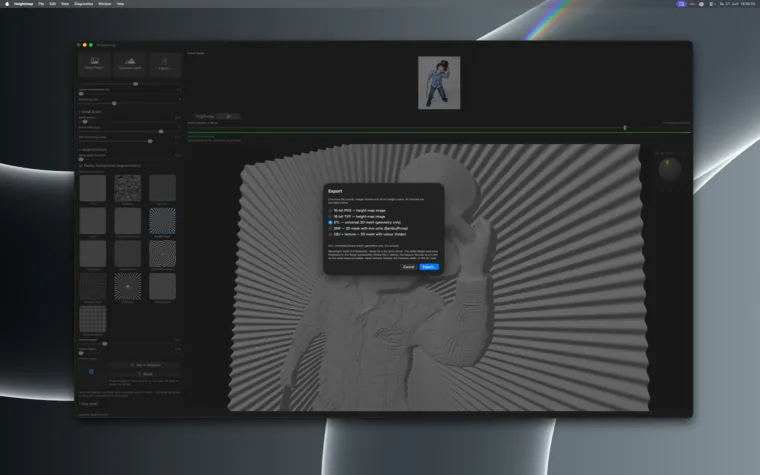Click the input image thumbnail of the boy
Screen dimensions: 760x475
point(439,83)
